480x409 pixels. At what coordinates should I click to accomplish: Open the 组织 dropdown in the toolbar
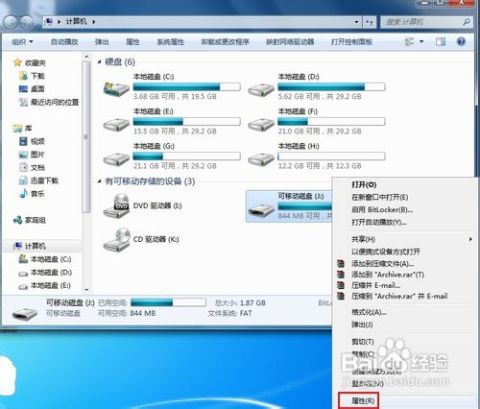pos(22,42)
